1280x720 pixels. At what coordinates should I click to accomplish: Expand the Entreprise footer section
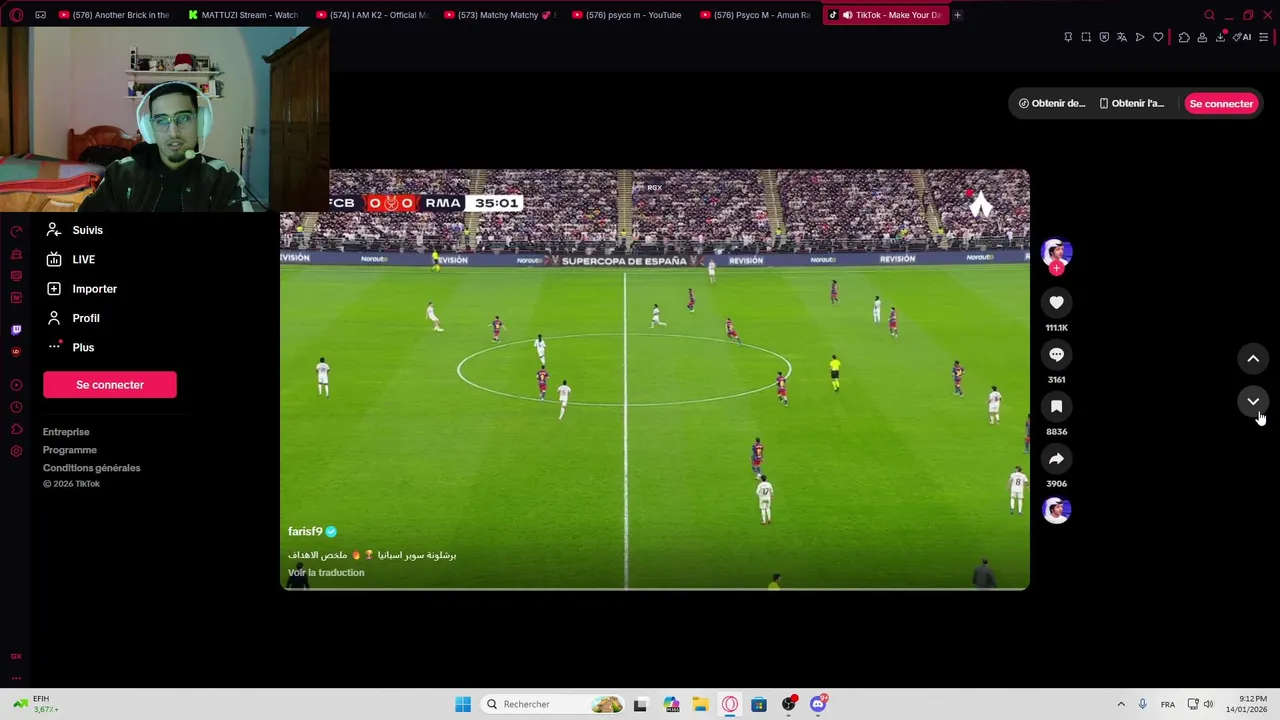(66, 432)
